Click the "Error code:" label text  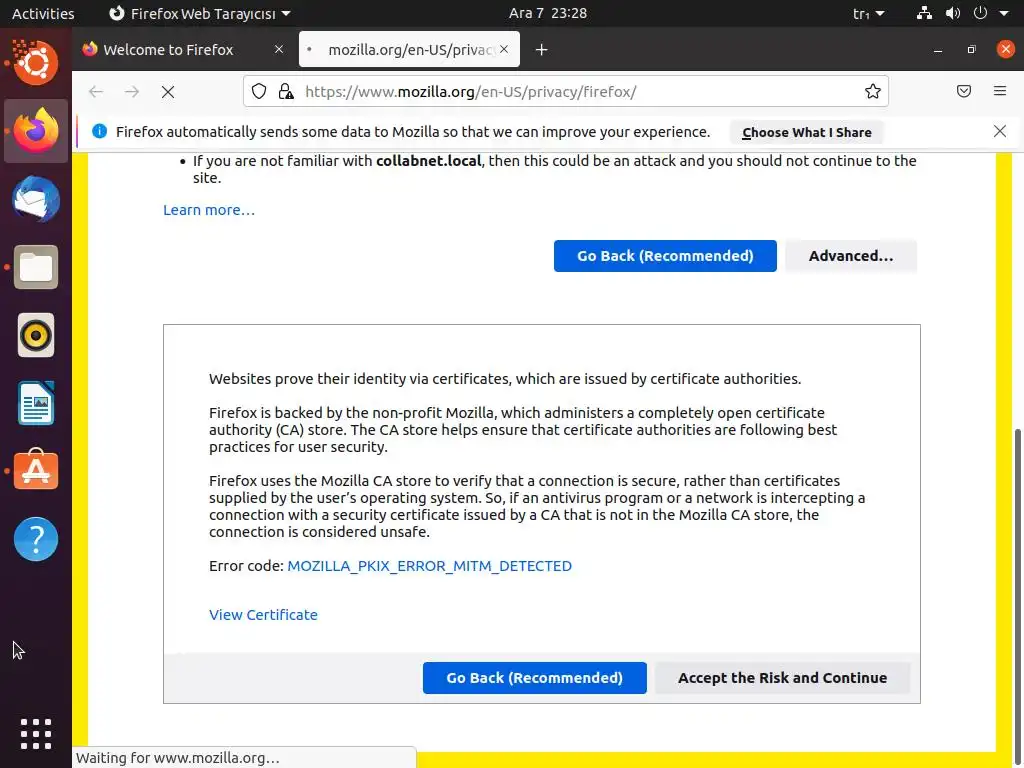point(246,566)
